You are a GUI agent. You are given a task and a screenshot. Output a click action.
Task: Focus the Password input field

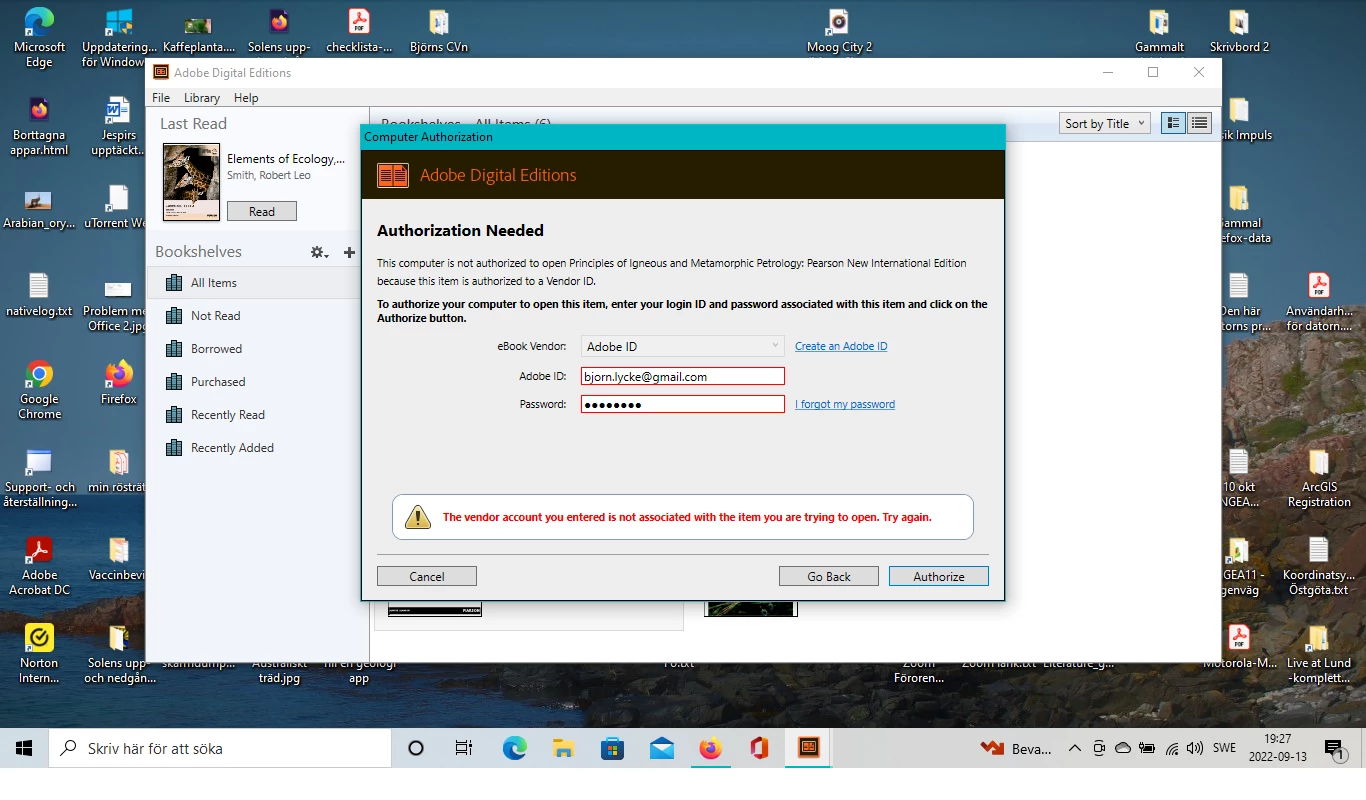tap(682, 404)
